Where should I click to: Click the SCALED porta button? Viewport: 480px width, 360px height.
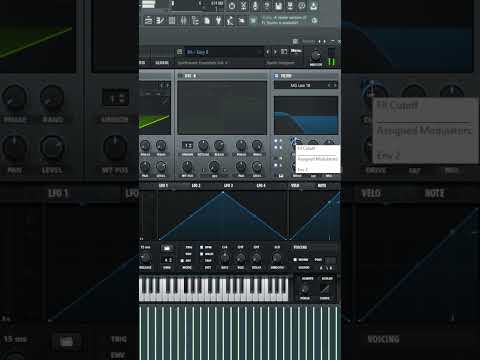click(x=327, y=278)
